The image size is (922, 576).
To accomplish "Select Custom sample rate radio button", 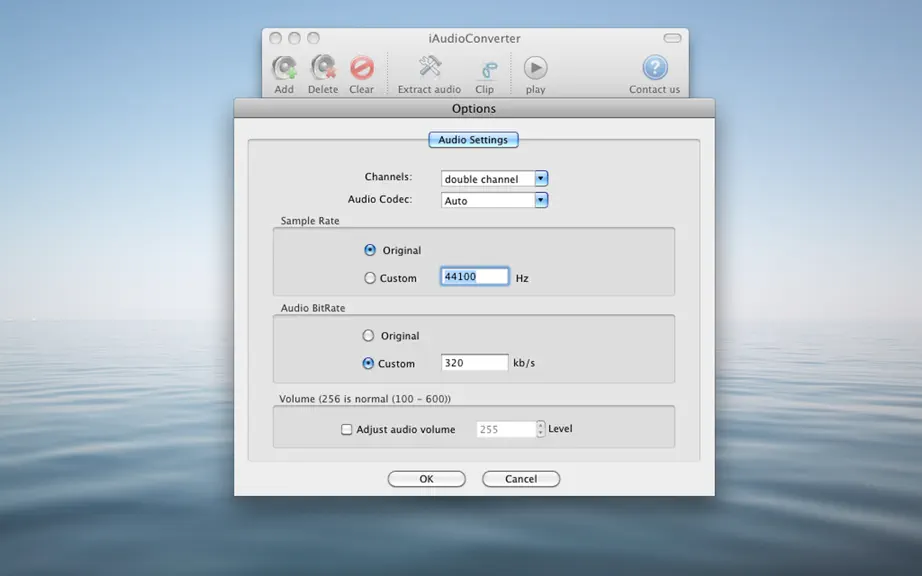I will click(370, 278).
